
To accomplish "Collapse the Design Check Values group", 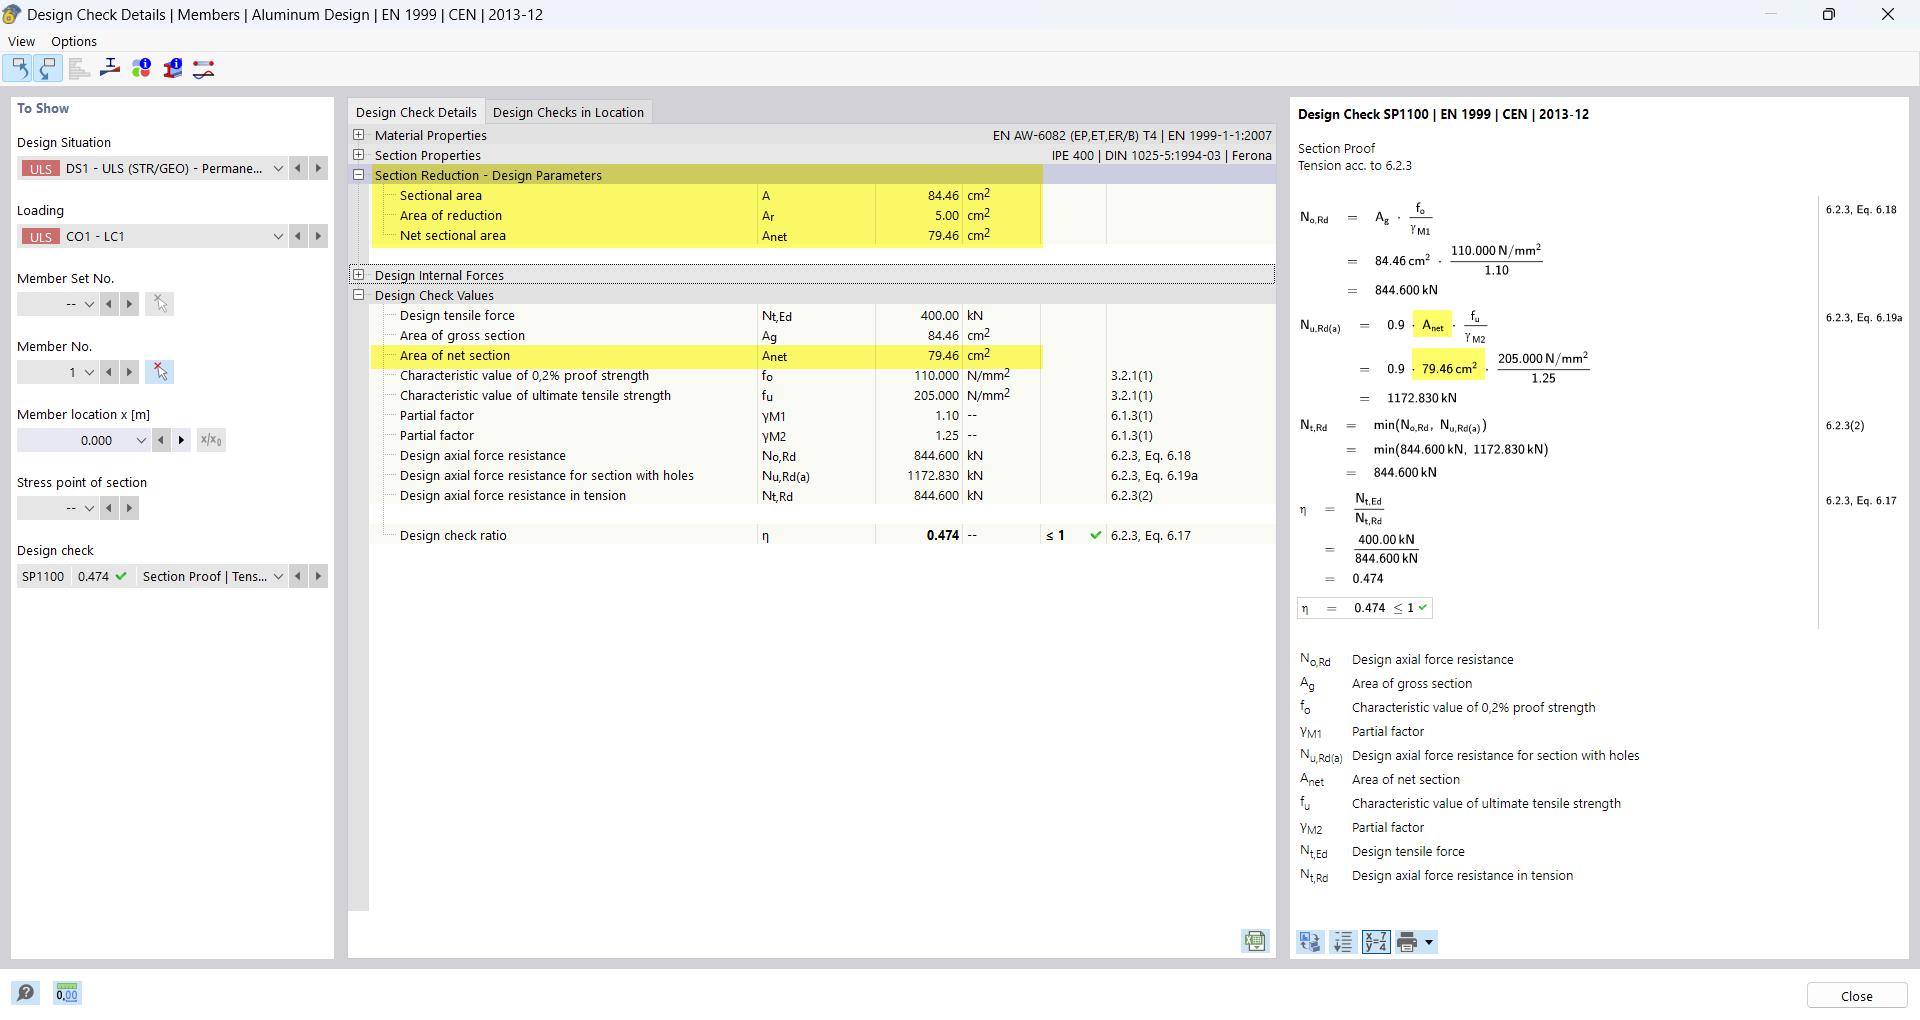I will click(x=359, y=295).
